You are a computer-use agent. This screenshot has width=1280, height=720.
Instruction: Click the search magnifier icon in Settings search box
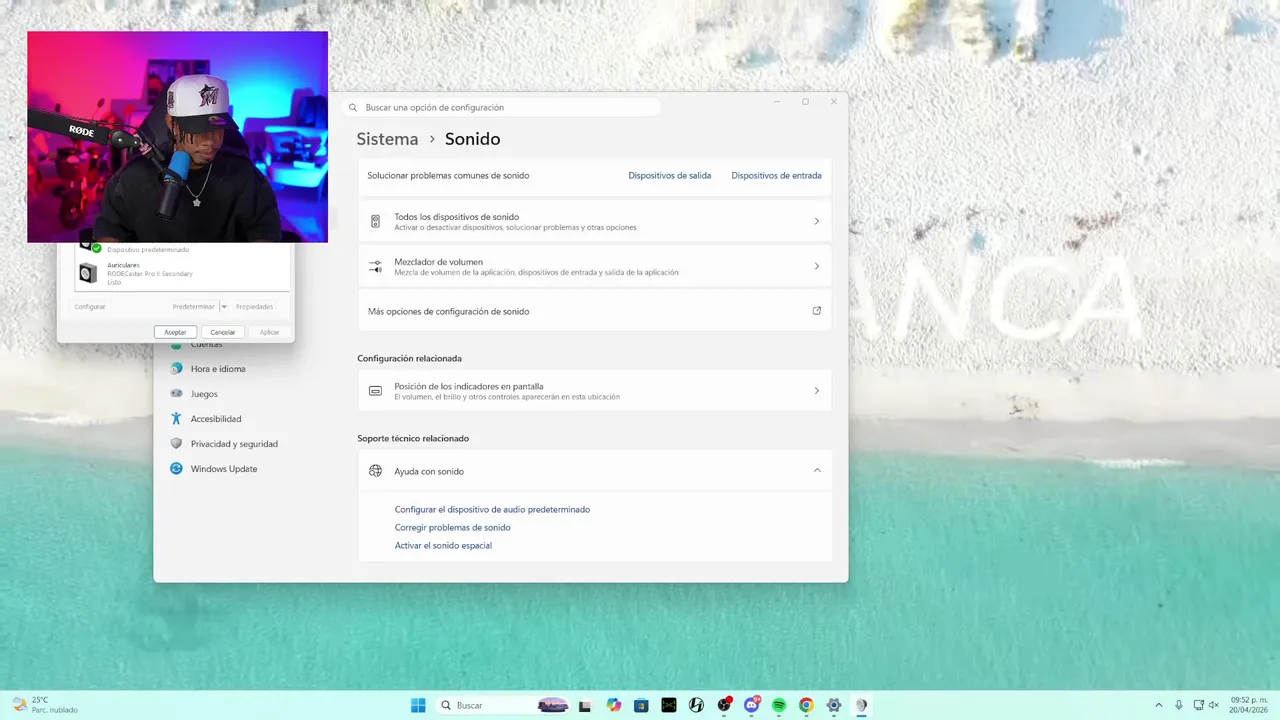(x=353, y=107)
